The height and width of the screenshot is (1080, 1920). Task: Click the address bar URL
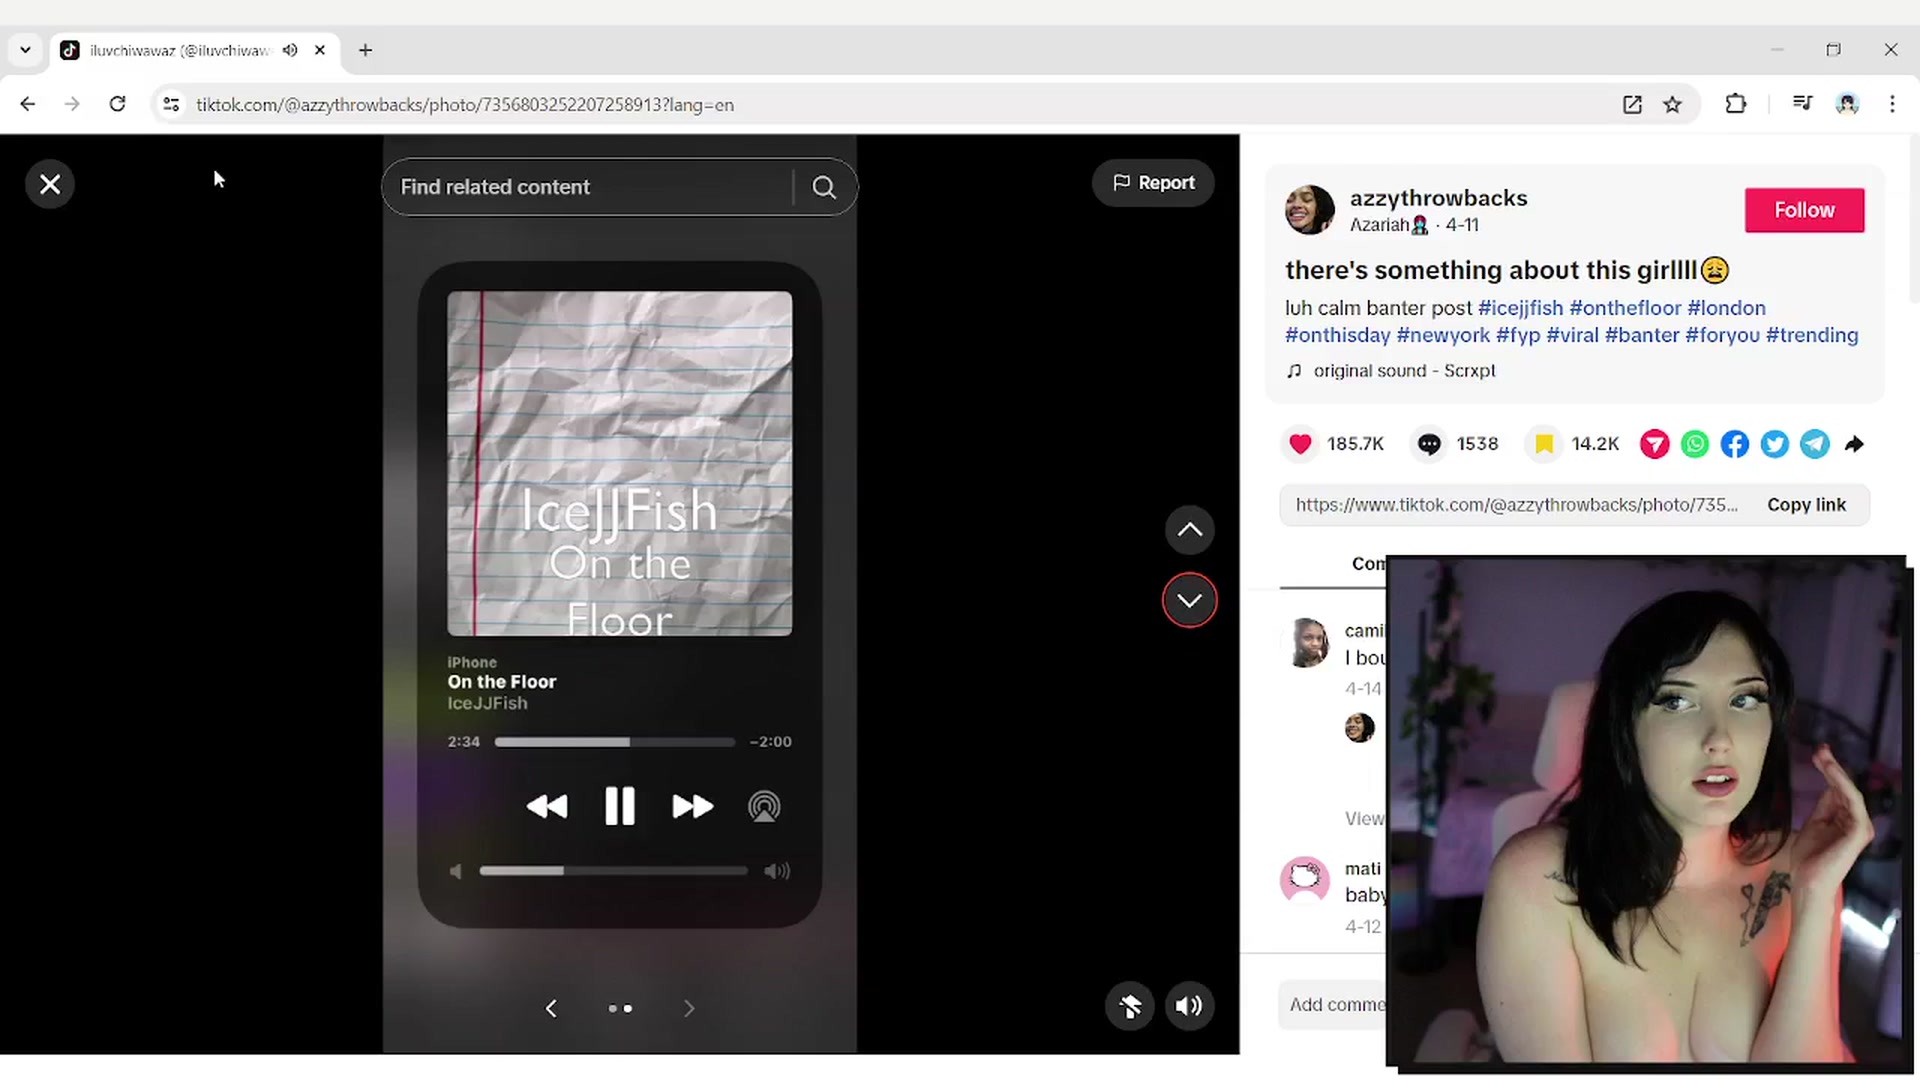465,105
